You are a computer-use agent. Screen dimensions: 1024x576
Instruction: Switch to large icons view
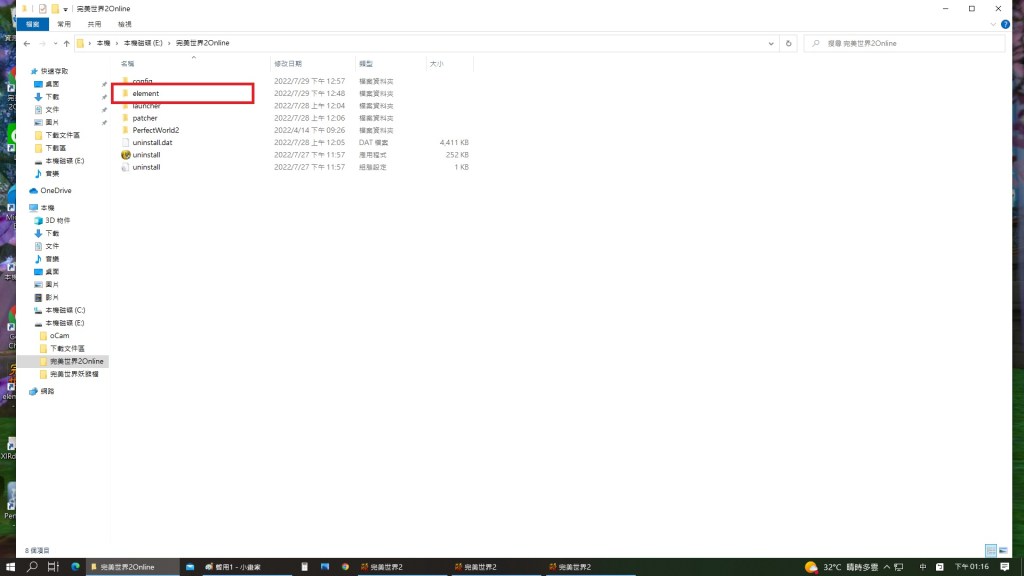(x=1002, y=550)
